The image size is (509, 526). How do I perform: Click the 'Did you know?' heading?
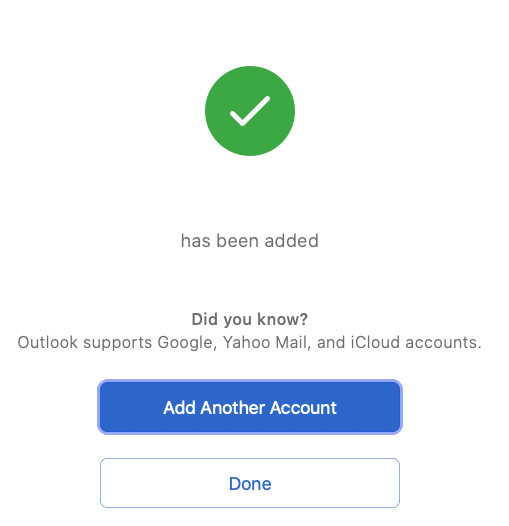pyautogui.click(x=250, y=320)
